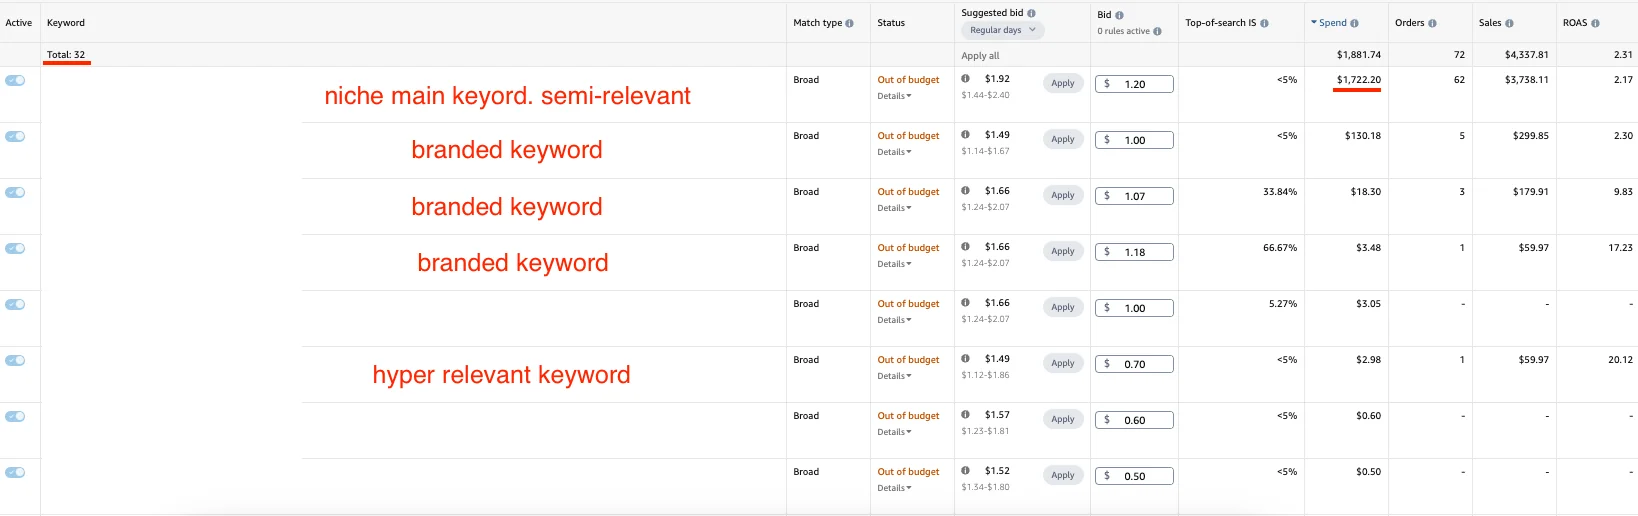The image size is (1638, 516).
Task: Click Apply all suggested bids
Action: coord(980,56)
